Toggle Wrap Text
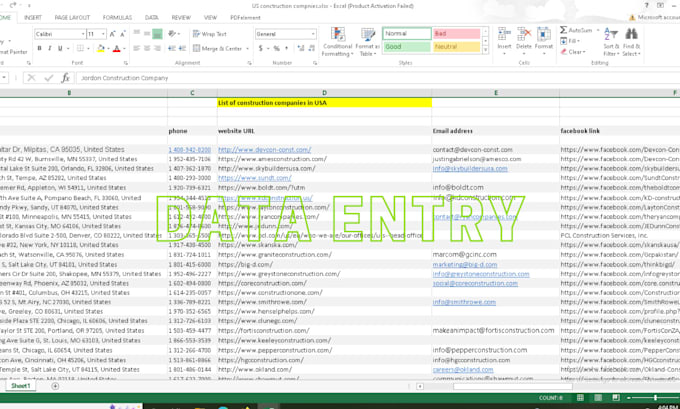The width and height of the screenshot is (680, 409). (209, 34)
